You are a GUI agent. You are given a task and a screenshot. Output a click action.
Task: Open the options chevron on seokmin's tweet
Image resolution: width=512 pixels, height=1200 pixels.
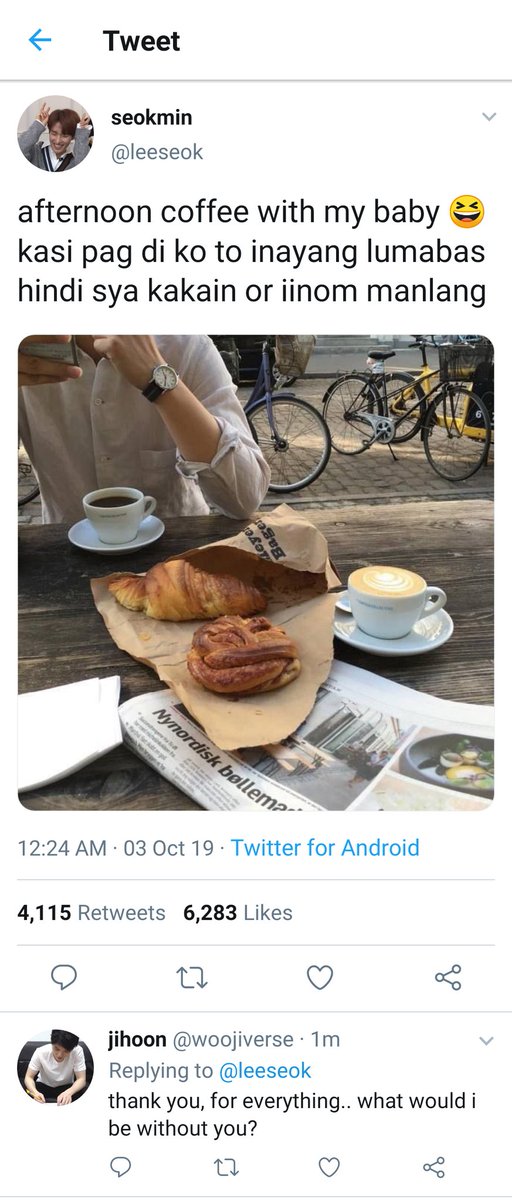click(489, 117)
